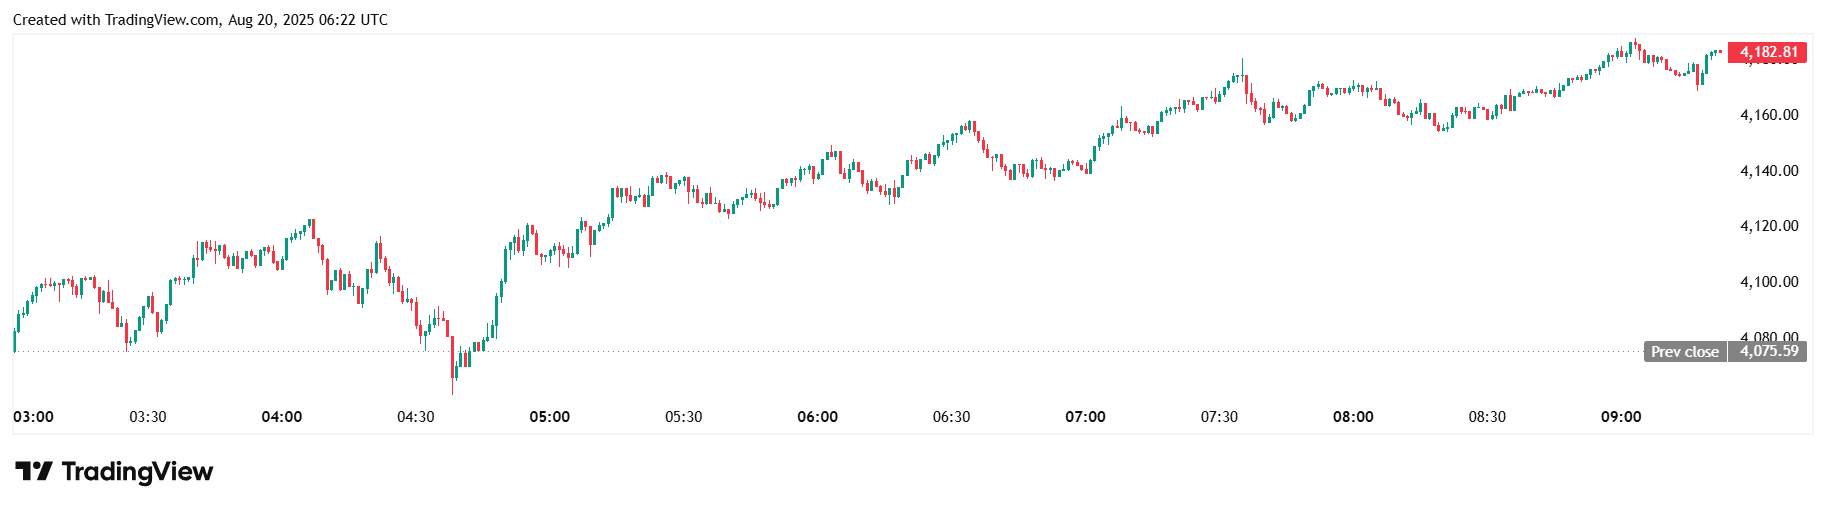Select the 09:00 time axis label
Image resolution: width=1826 pixels, height=509 pixels.
tap(1621, 417)
